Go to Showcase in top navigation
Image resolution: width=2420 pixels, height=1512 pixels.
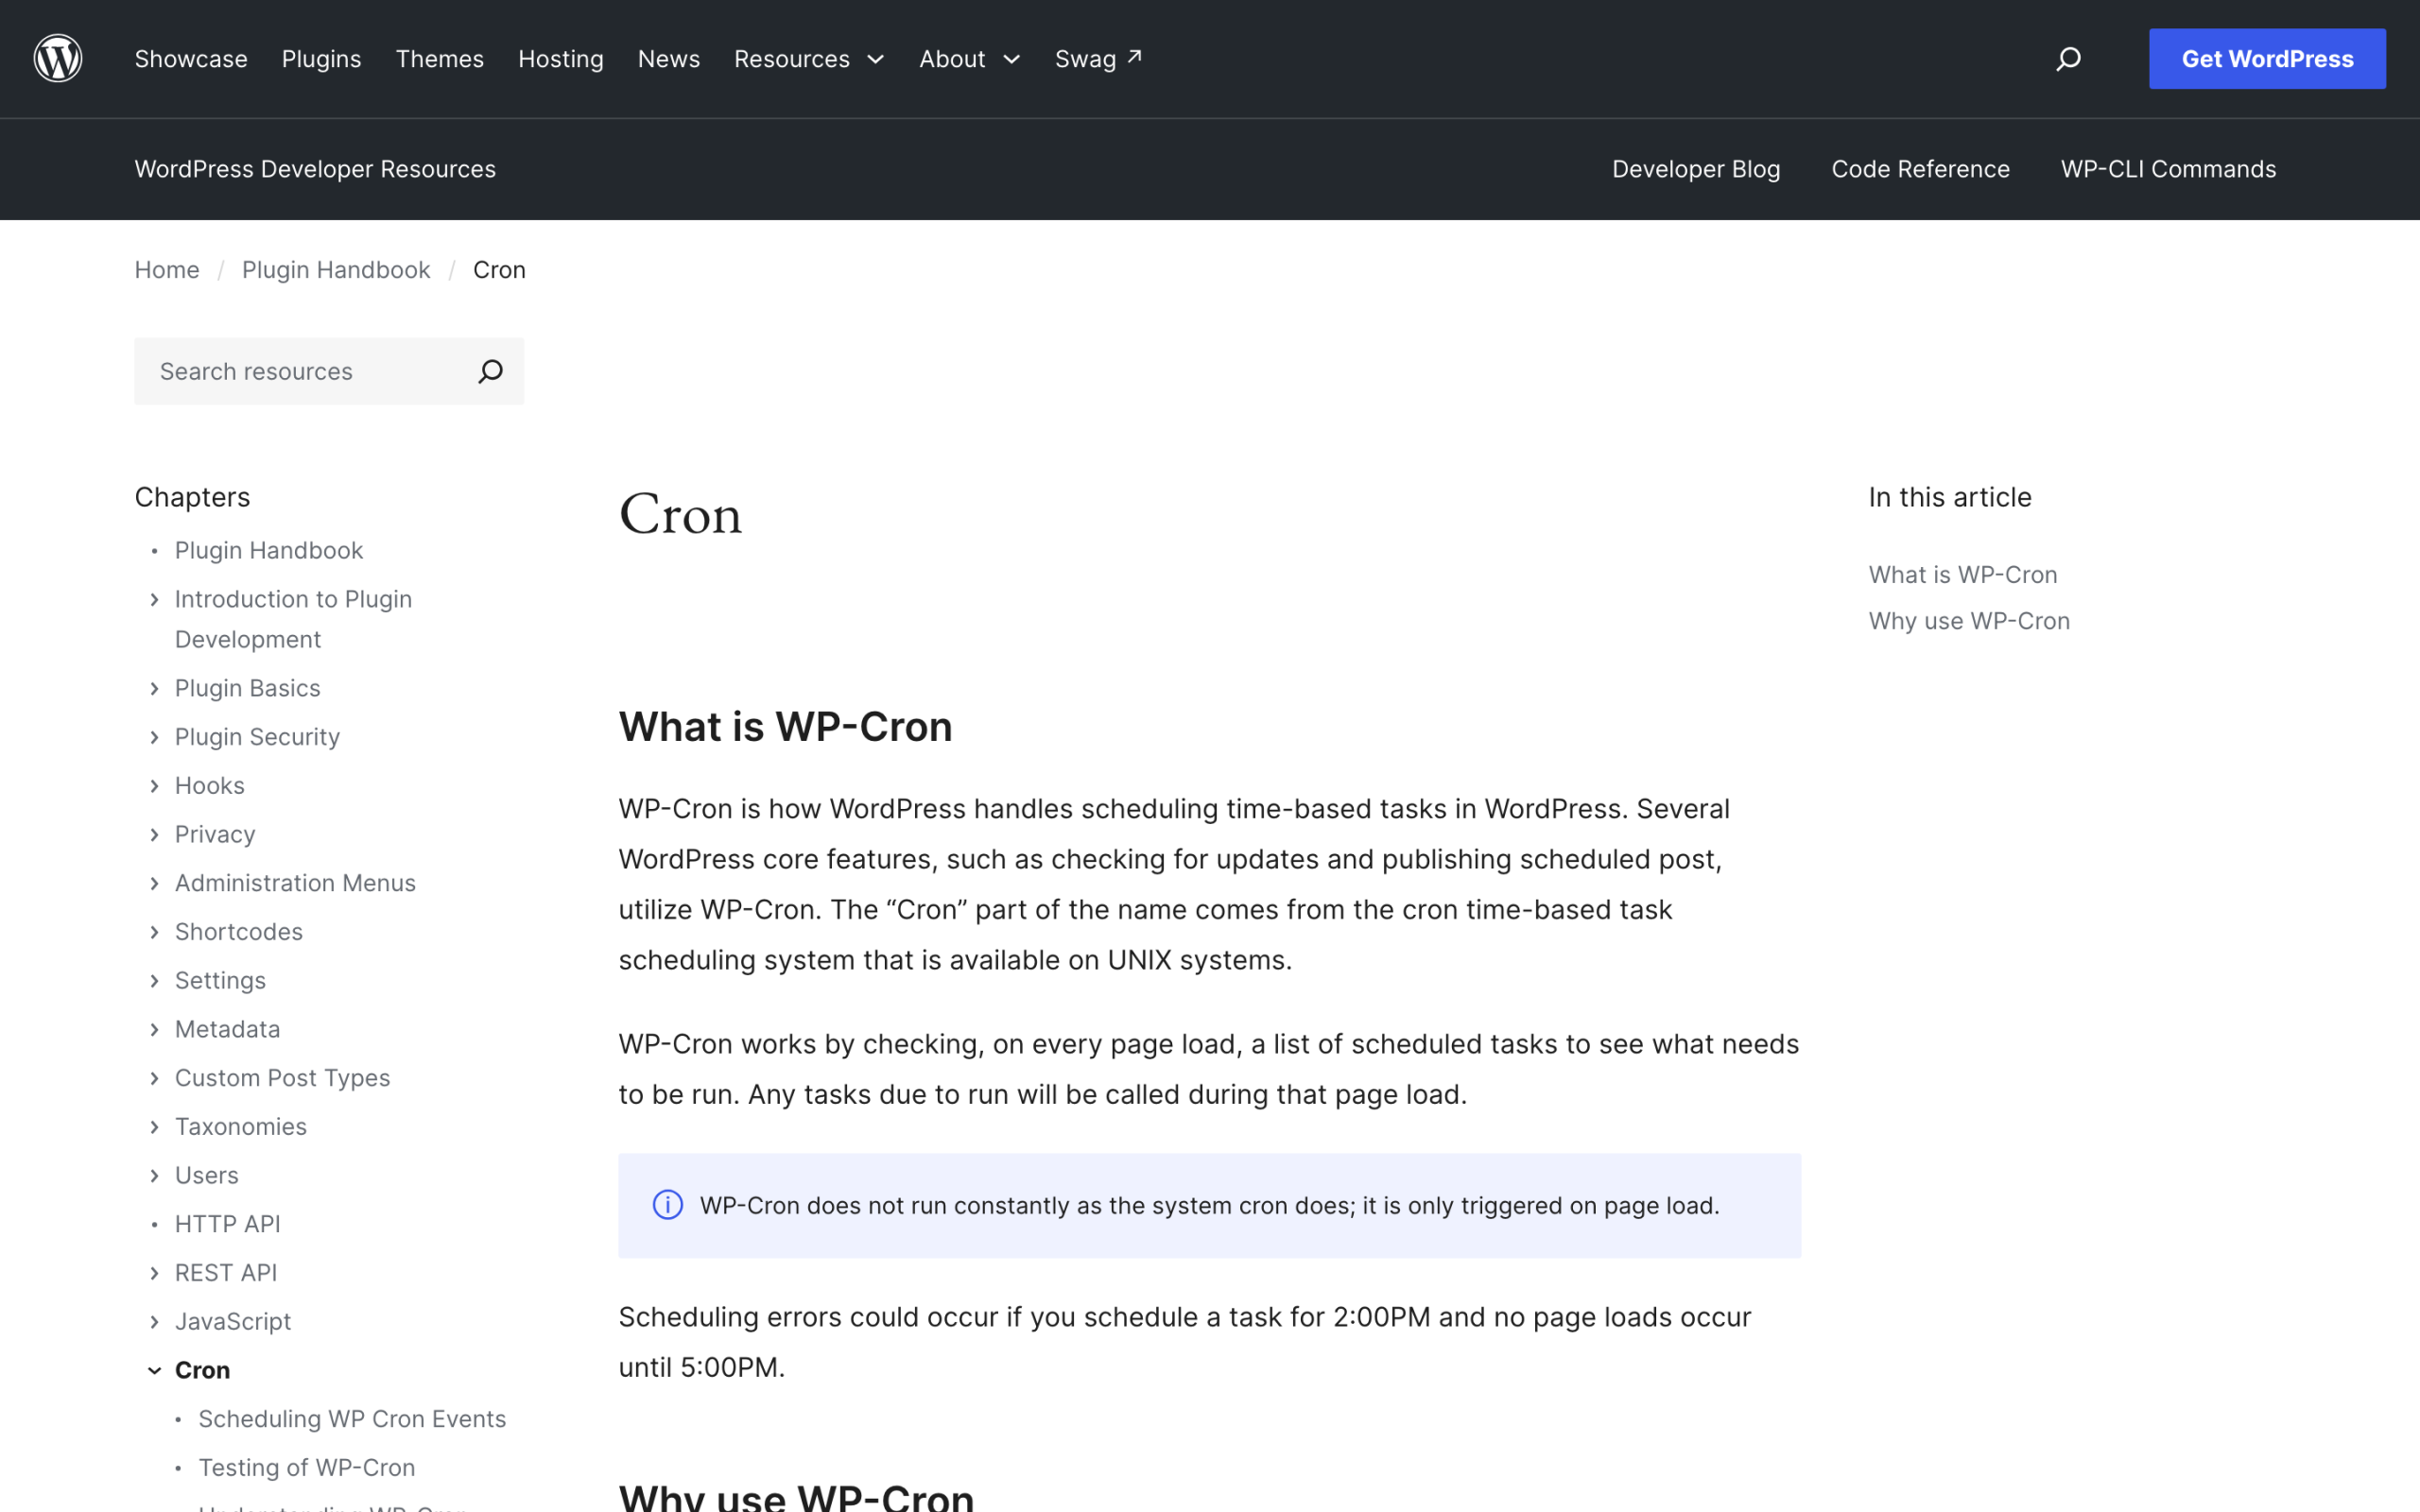(x=191, y=59)
